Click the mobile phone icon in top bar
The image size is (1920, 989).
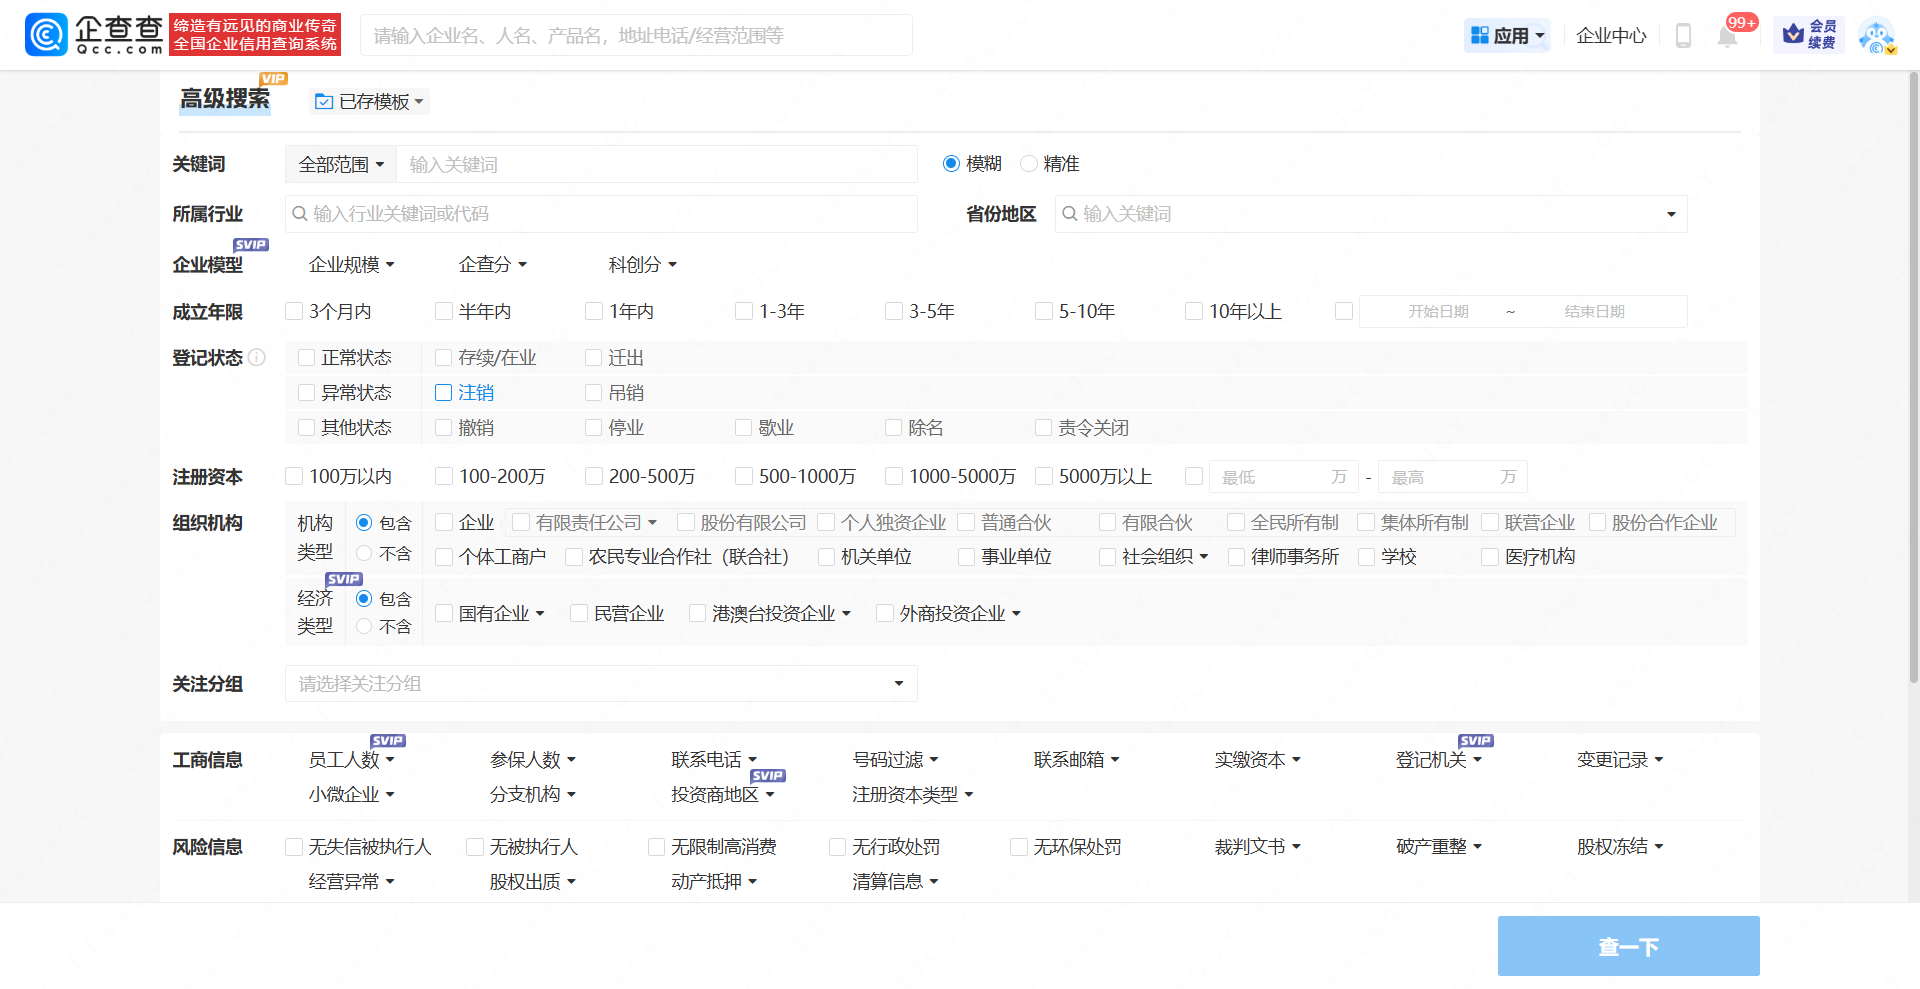(x=1683, y=35)
